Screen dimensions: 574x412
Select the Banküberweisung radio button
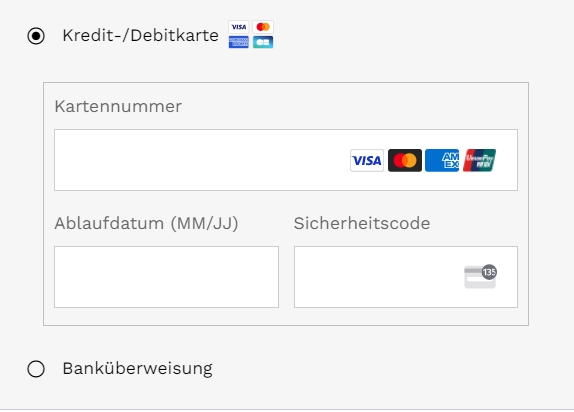point(36,369)
